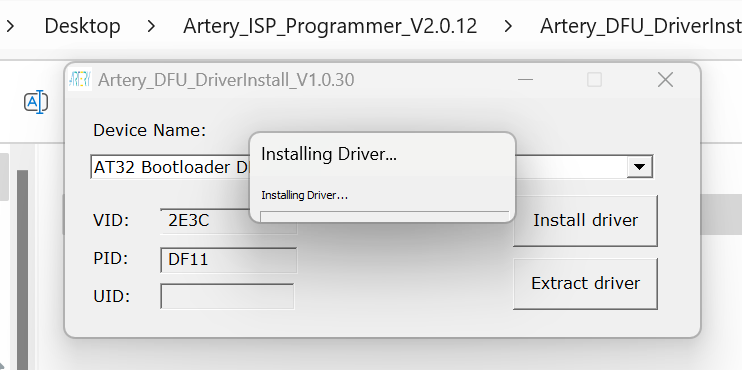Click the Installing Driver dialog title
This screenshot has width=742, height=370.
coord(329,154)
